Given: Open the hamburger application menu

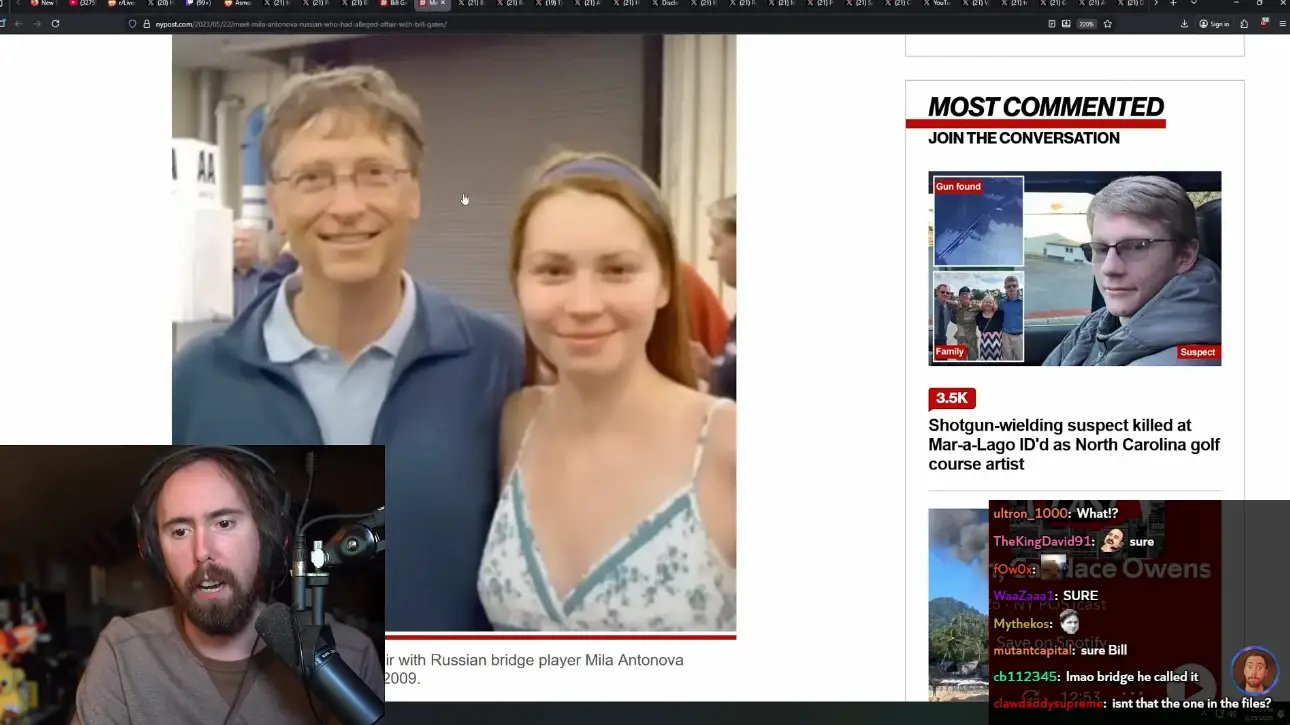Looking at the screenshot, I should [1282, 24].
